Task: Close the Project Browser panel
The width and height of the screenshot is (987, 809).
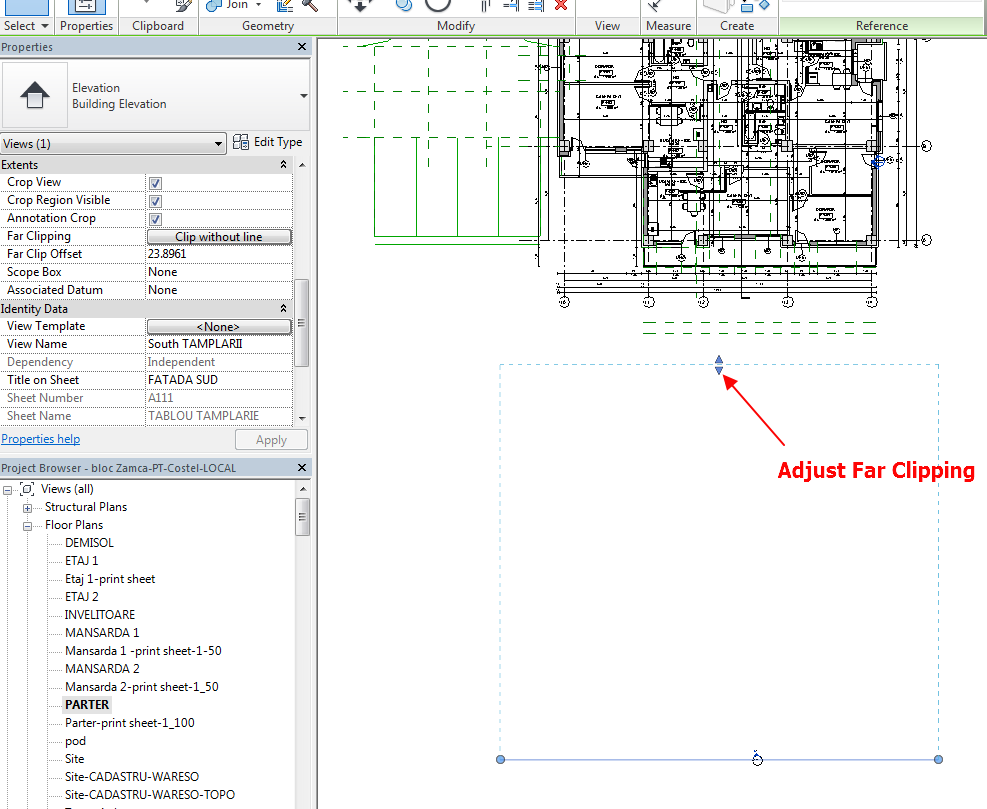Action: tap(302, 468)
